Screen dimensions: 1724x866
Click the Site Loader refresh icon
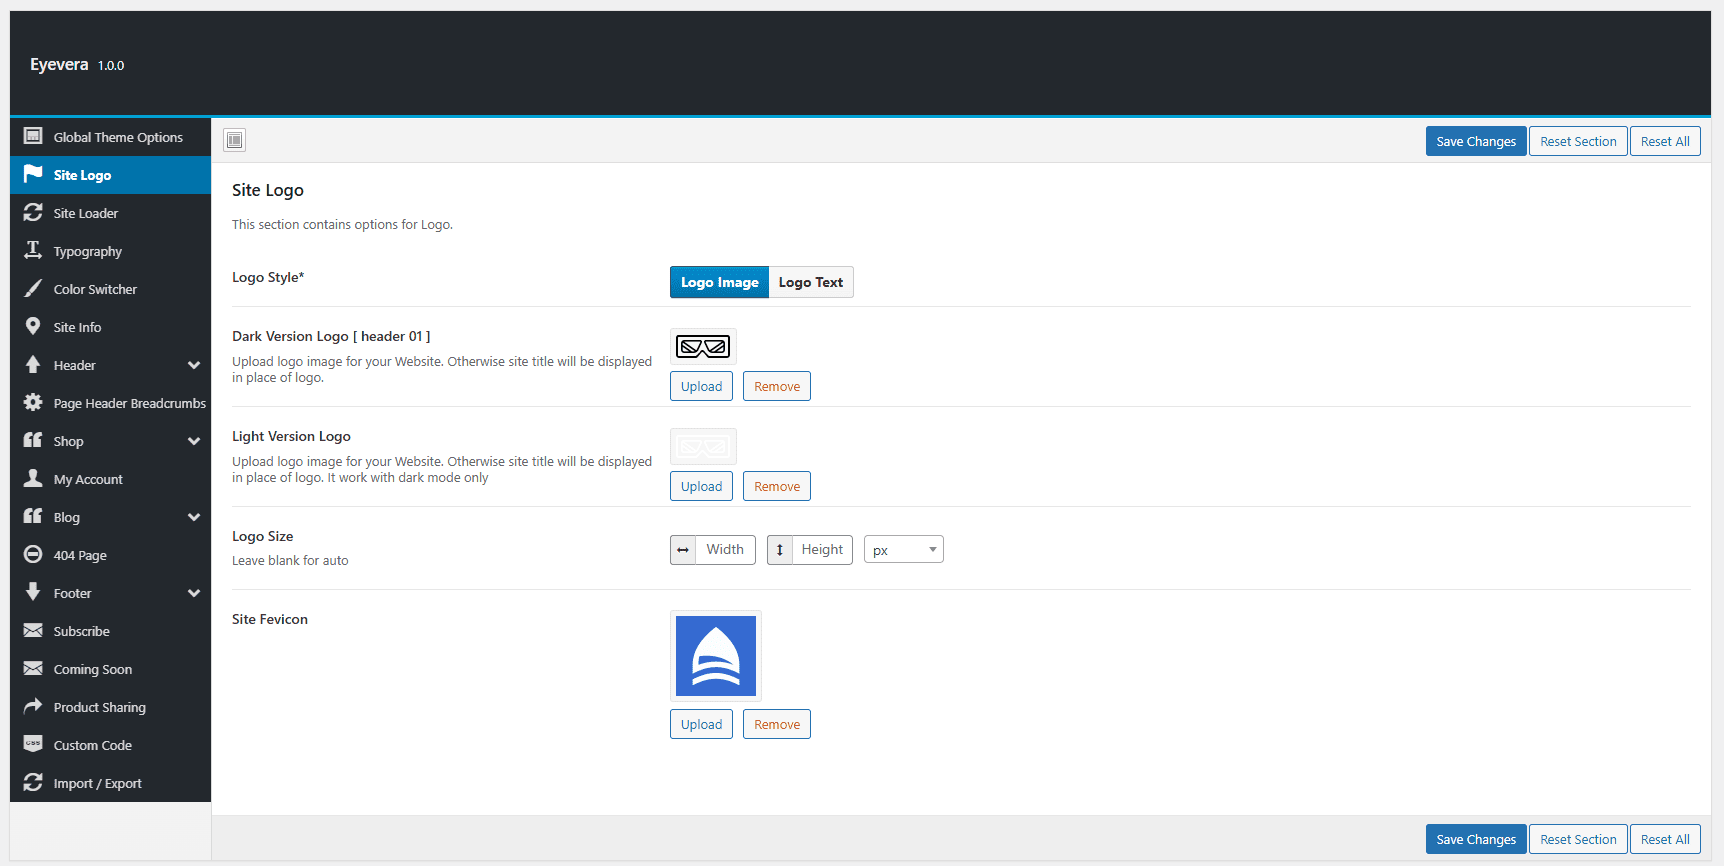(33, 212)
